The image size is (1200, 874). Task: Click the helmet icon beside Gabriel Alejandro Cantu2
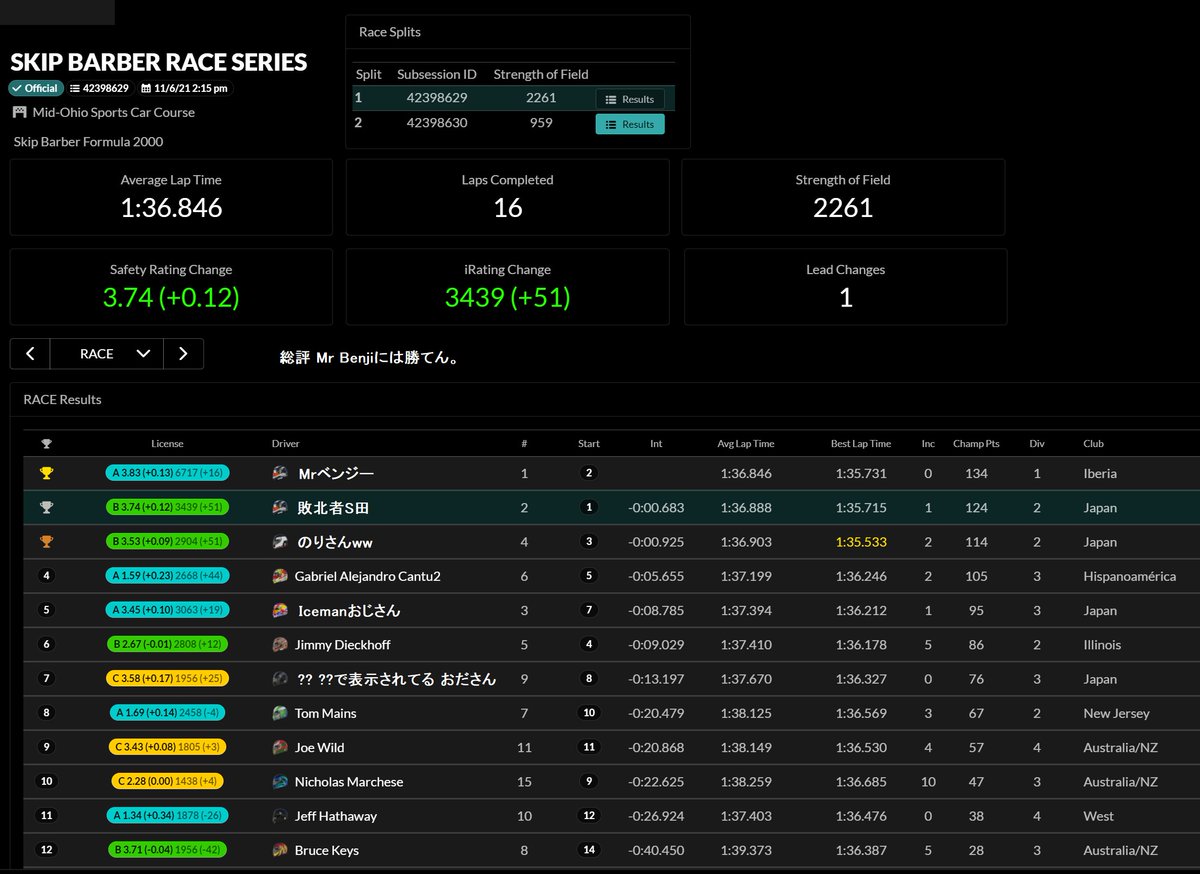280,576
